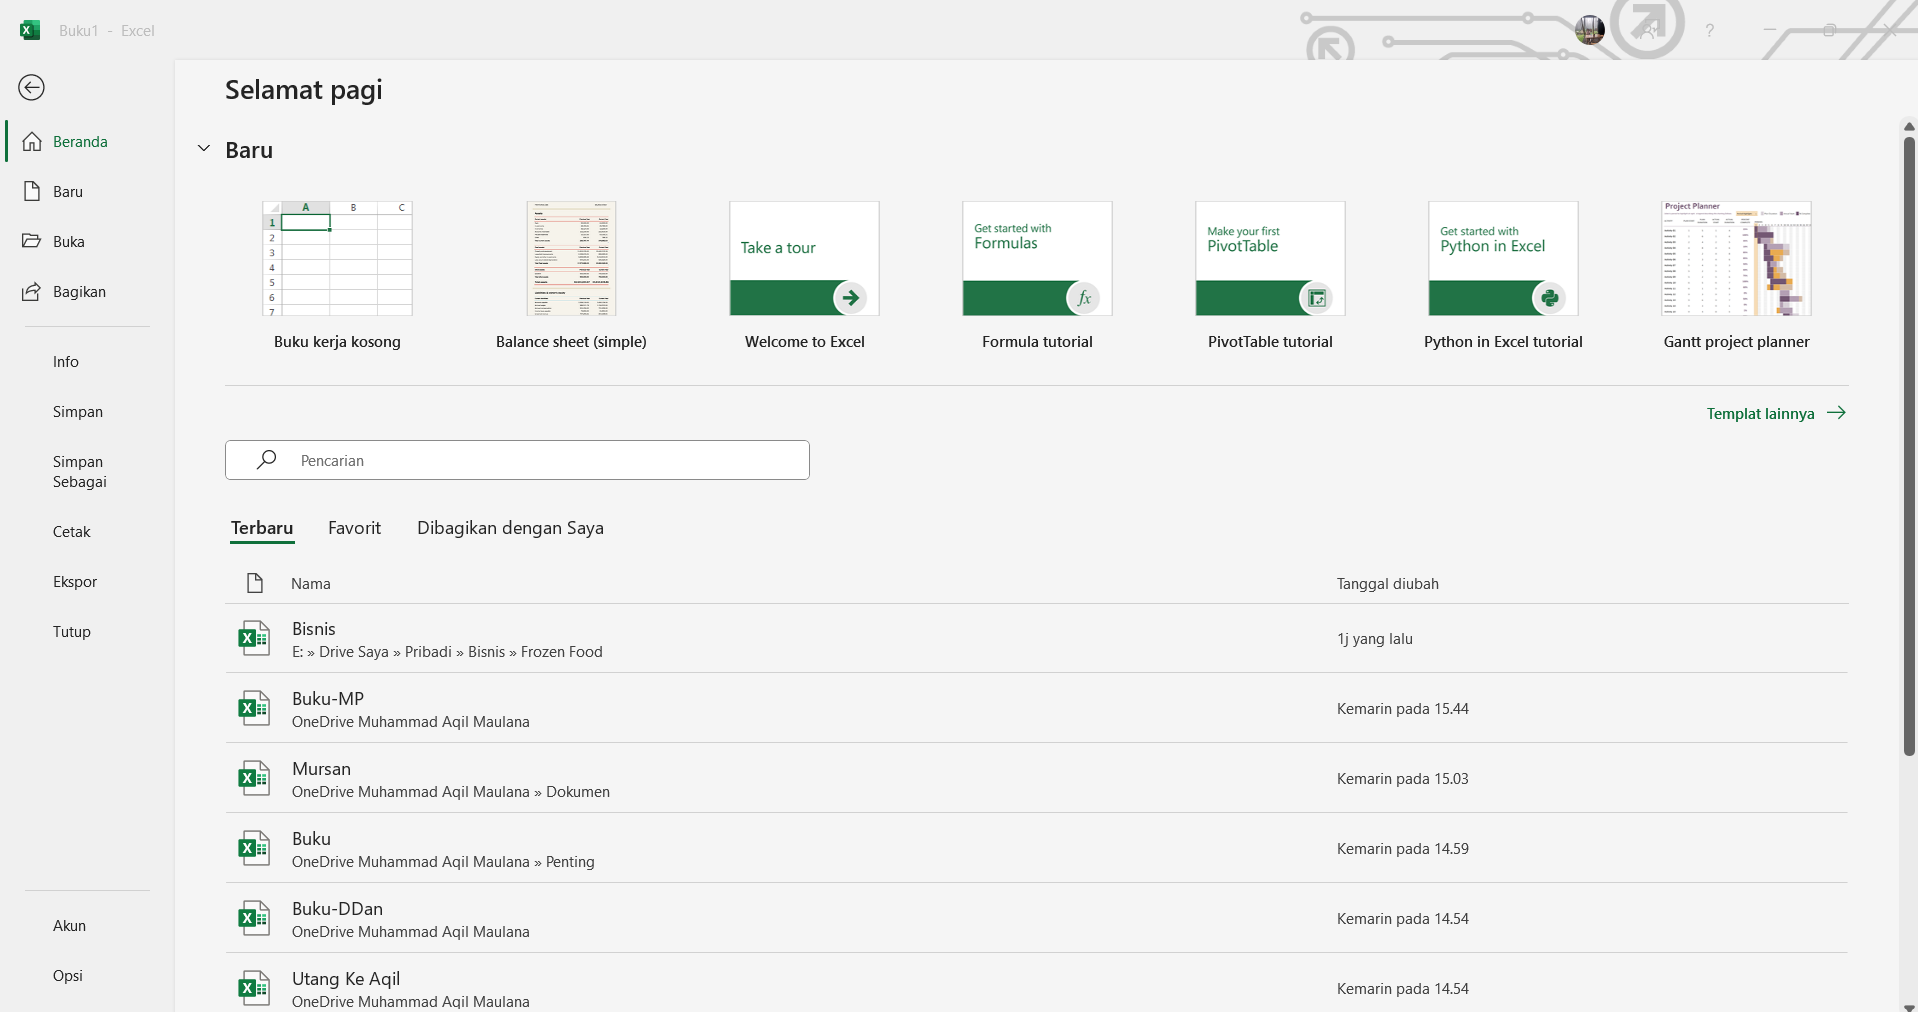The height and width of the screenshot is (1012, 1918).
Task: Click the Beranda home icon
Action: point(32,141)
